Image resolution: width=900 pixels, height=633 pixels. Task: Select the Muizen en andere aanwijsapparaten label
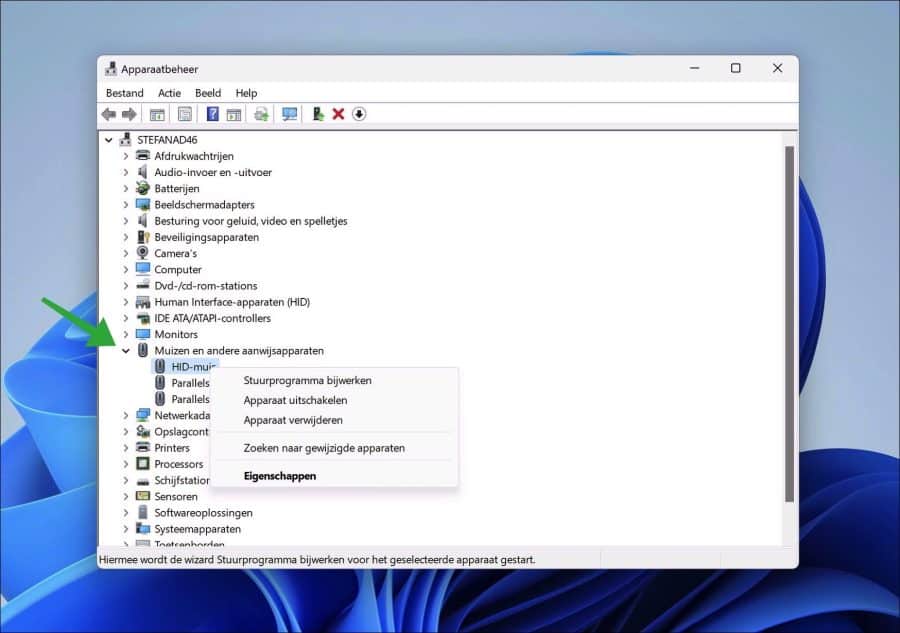point(239,351)
